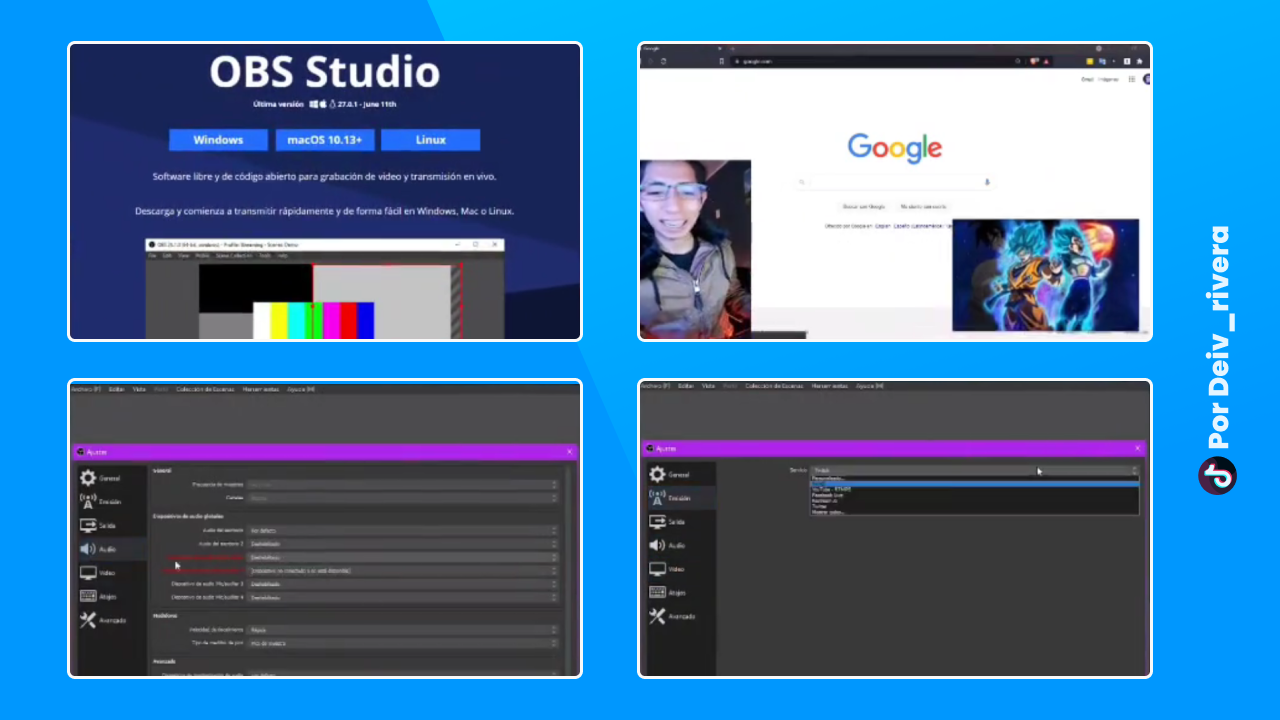Choose Restream.io in the Servicio list
The image size is (1280, 720).
click(974, 501)
